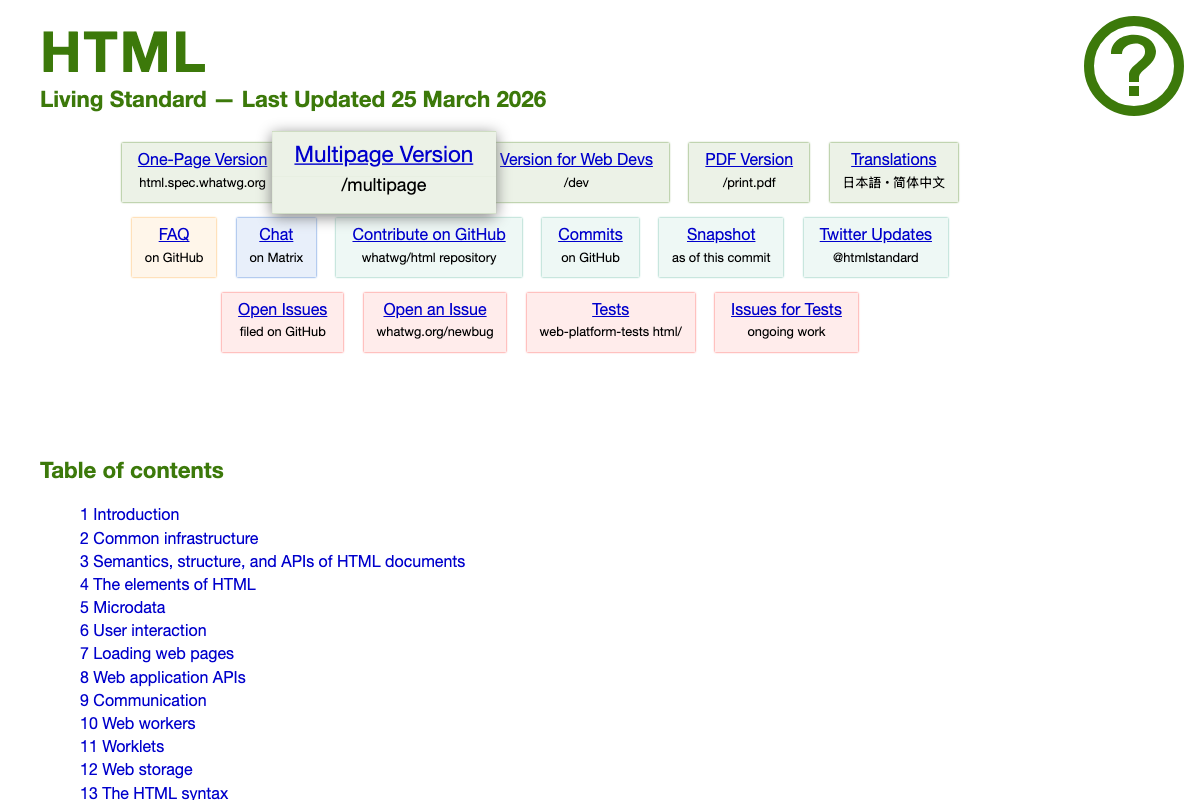Click the whatwg.org/newbug caption text
This screenshot has width=1200, height=800.
tap(435, 332)
